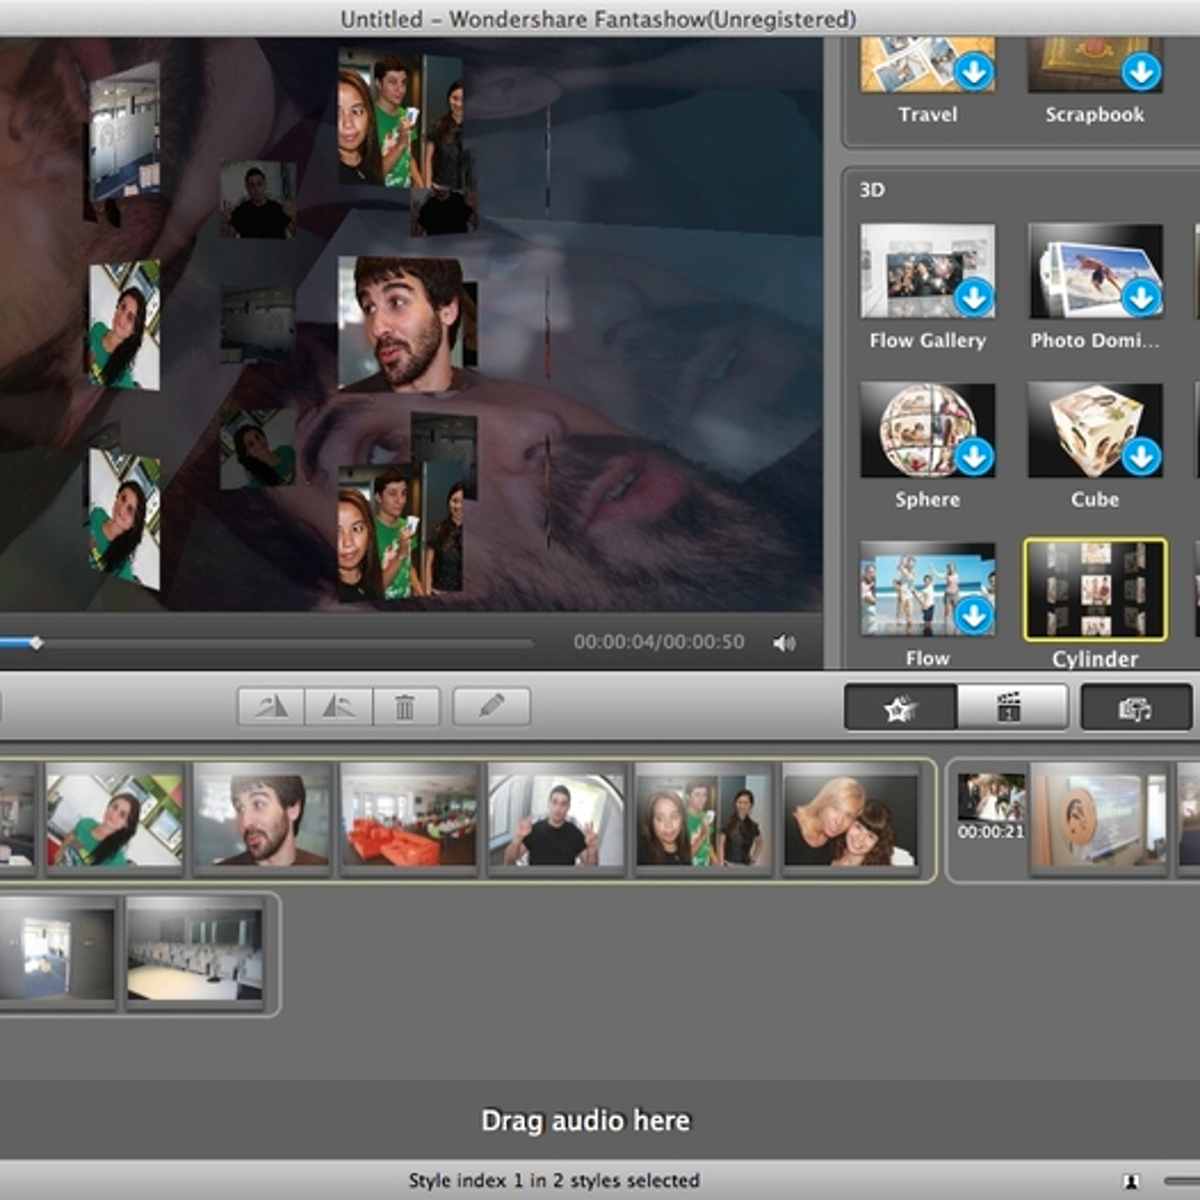
Task: Select the conference room tables clip
Action: (195, 952)
